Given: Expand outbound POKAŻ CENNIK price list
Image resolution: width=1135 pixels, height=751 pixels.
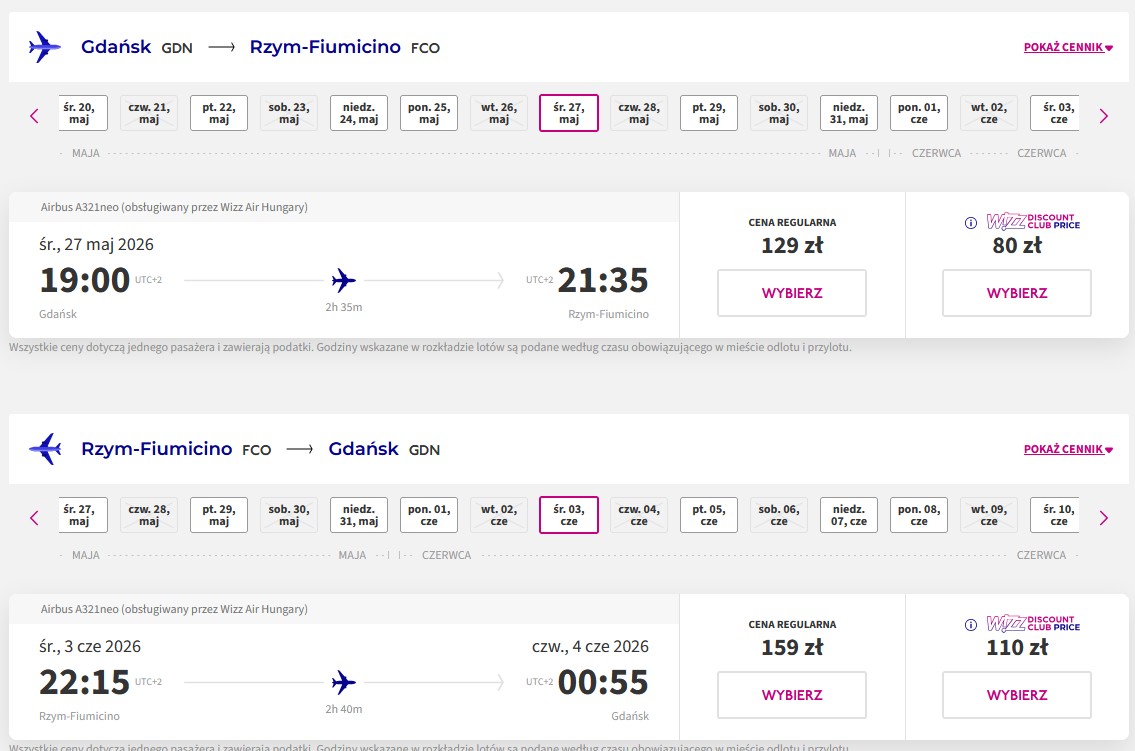Looking at the screenshot, I should tap(1068, 47).
